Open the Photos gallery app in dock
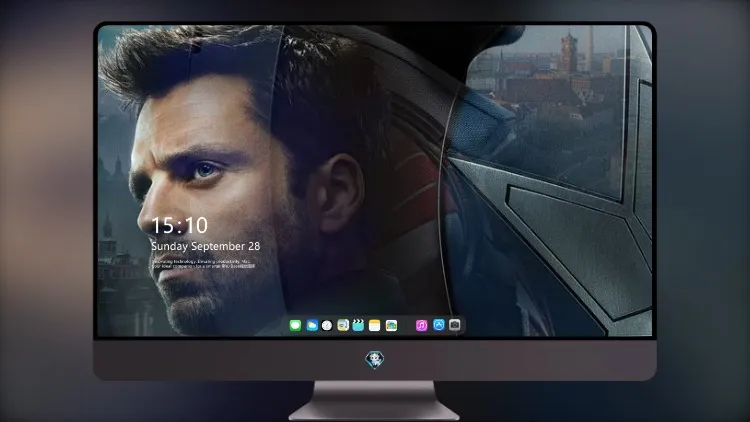The image size is (750, 422). click(x=391, y=325)
